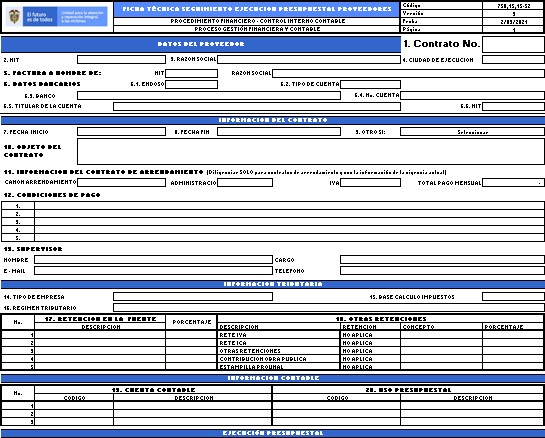Click the Base Calculo Impuestos field
545x438 pixels.
pos(513,297)
